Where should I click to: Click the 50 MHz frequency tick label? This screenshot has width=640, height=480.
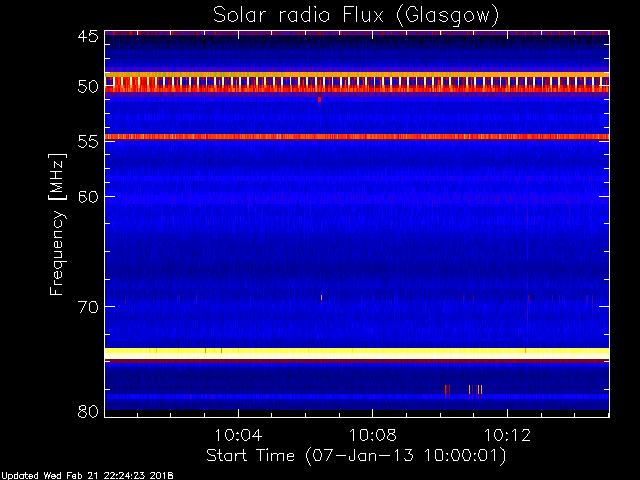(87, 87)
